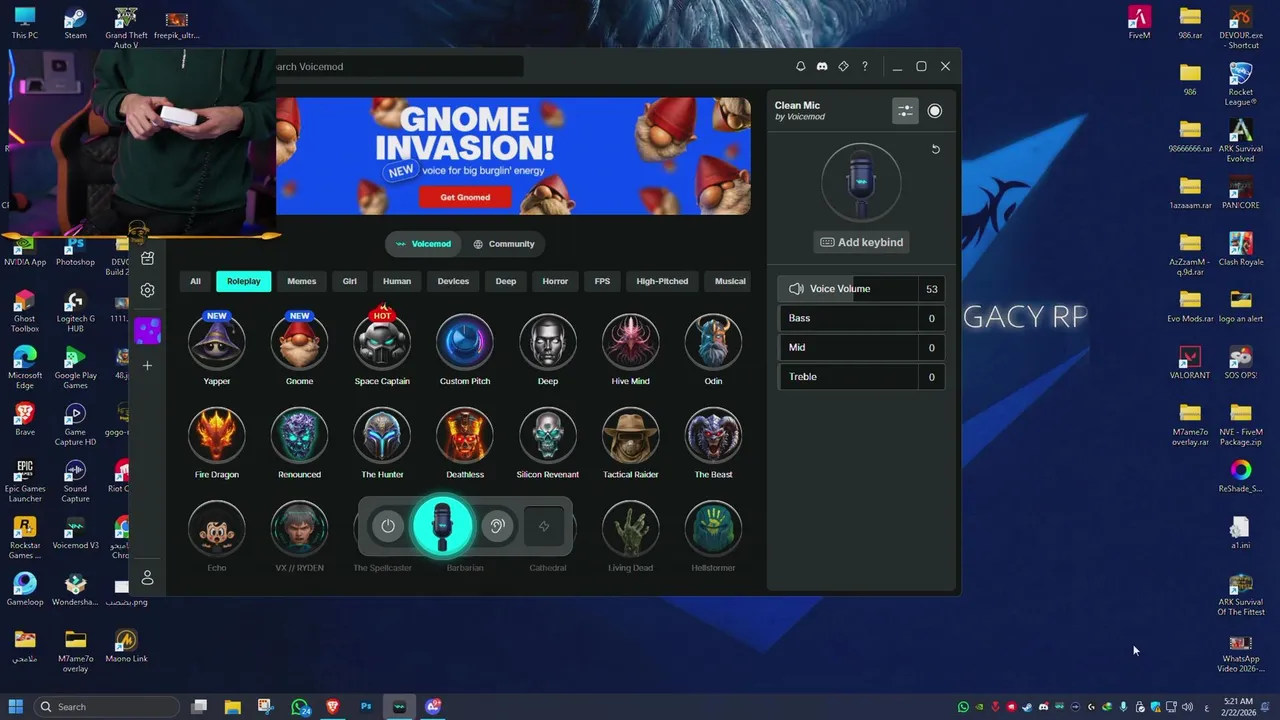The width and height of the screenshot is (1280, 720).
Task: Filter voices by Devices category
Action: [453, 281]
